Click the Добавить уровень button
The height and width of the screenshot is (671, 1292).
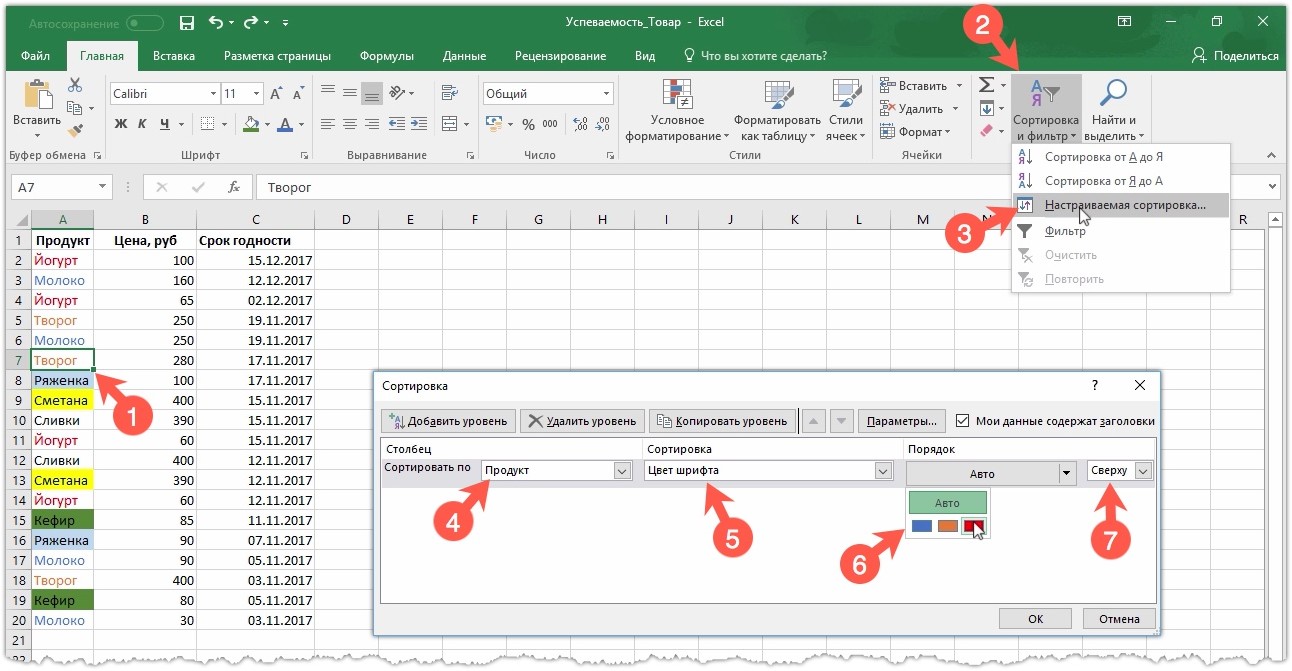tap(449, 421)
